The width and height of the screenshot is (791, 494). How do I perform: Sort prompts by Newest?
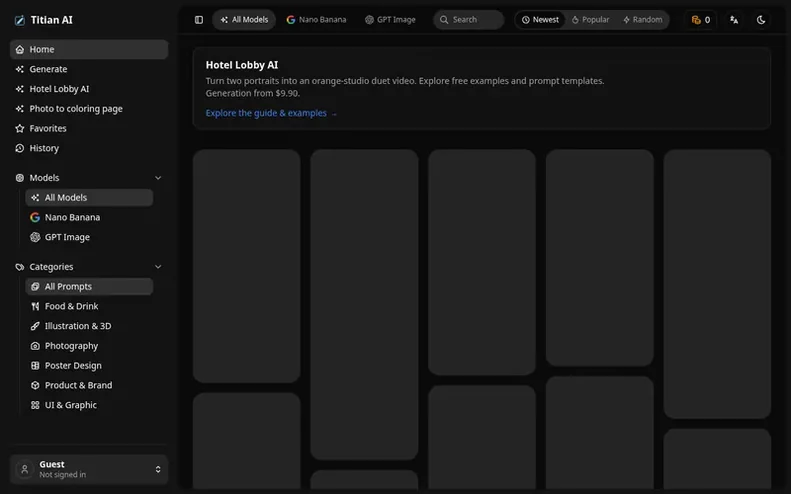click(540, 20)
